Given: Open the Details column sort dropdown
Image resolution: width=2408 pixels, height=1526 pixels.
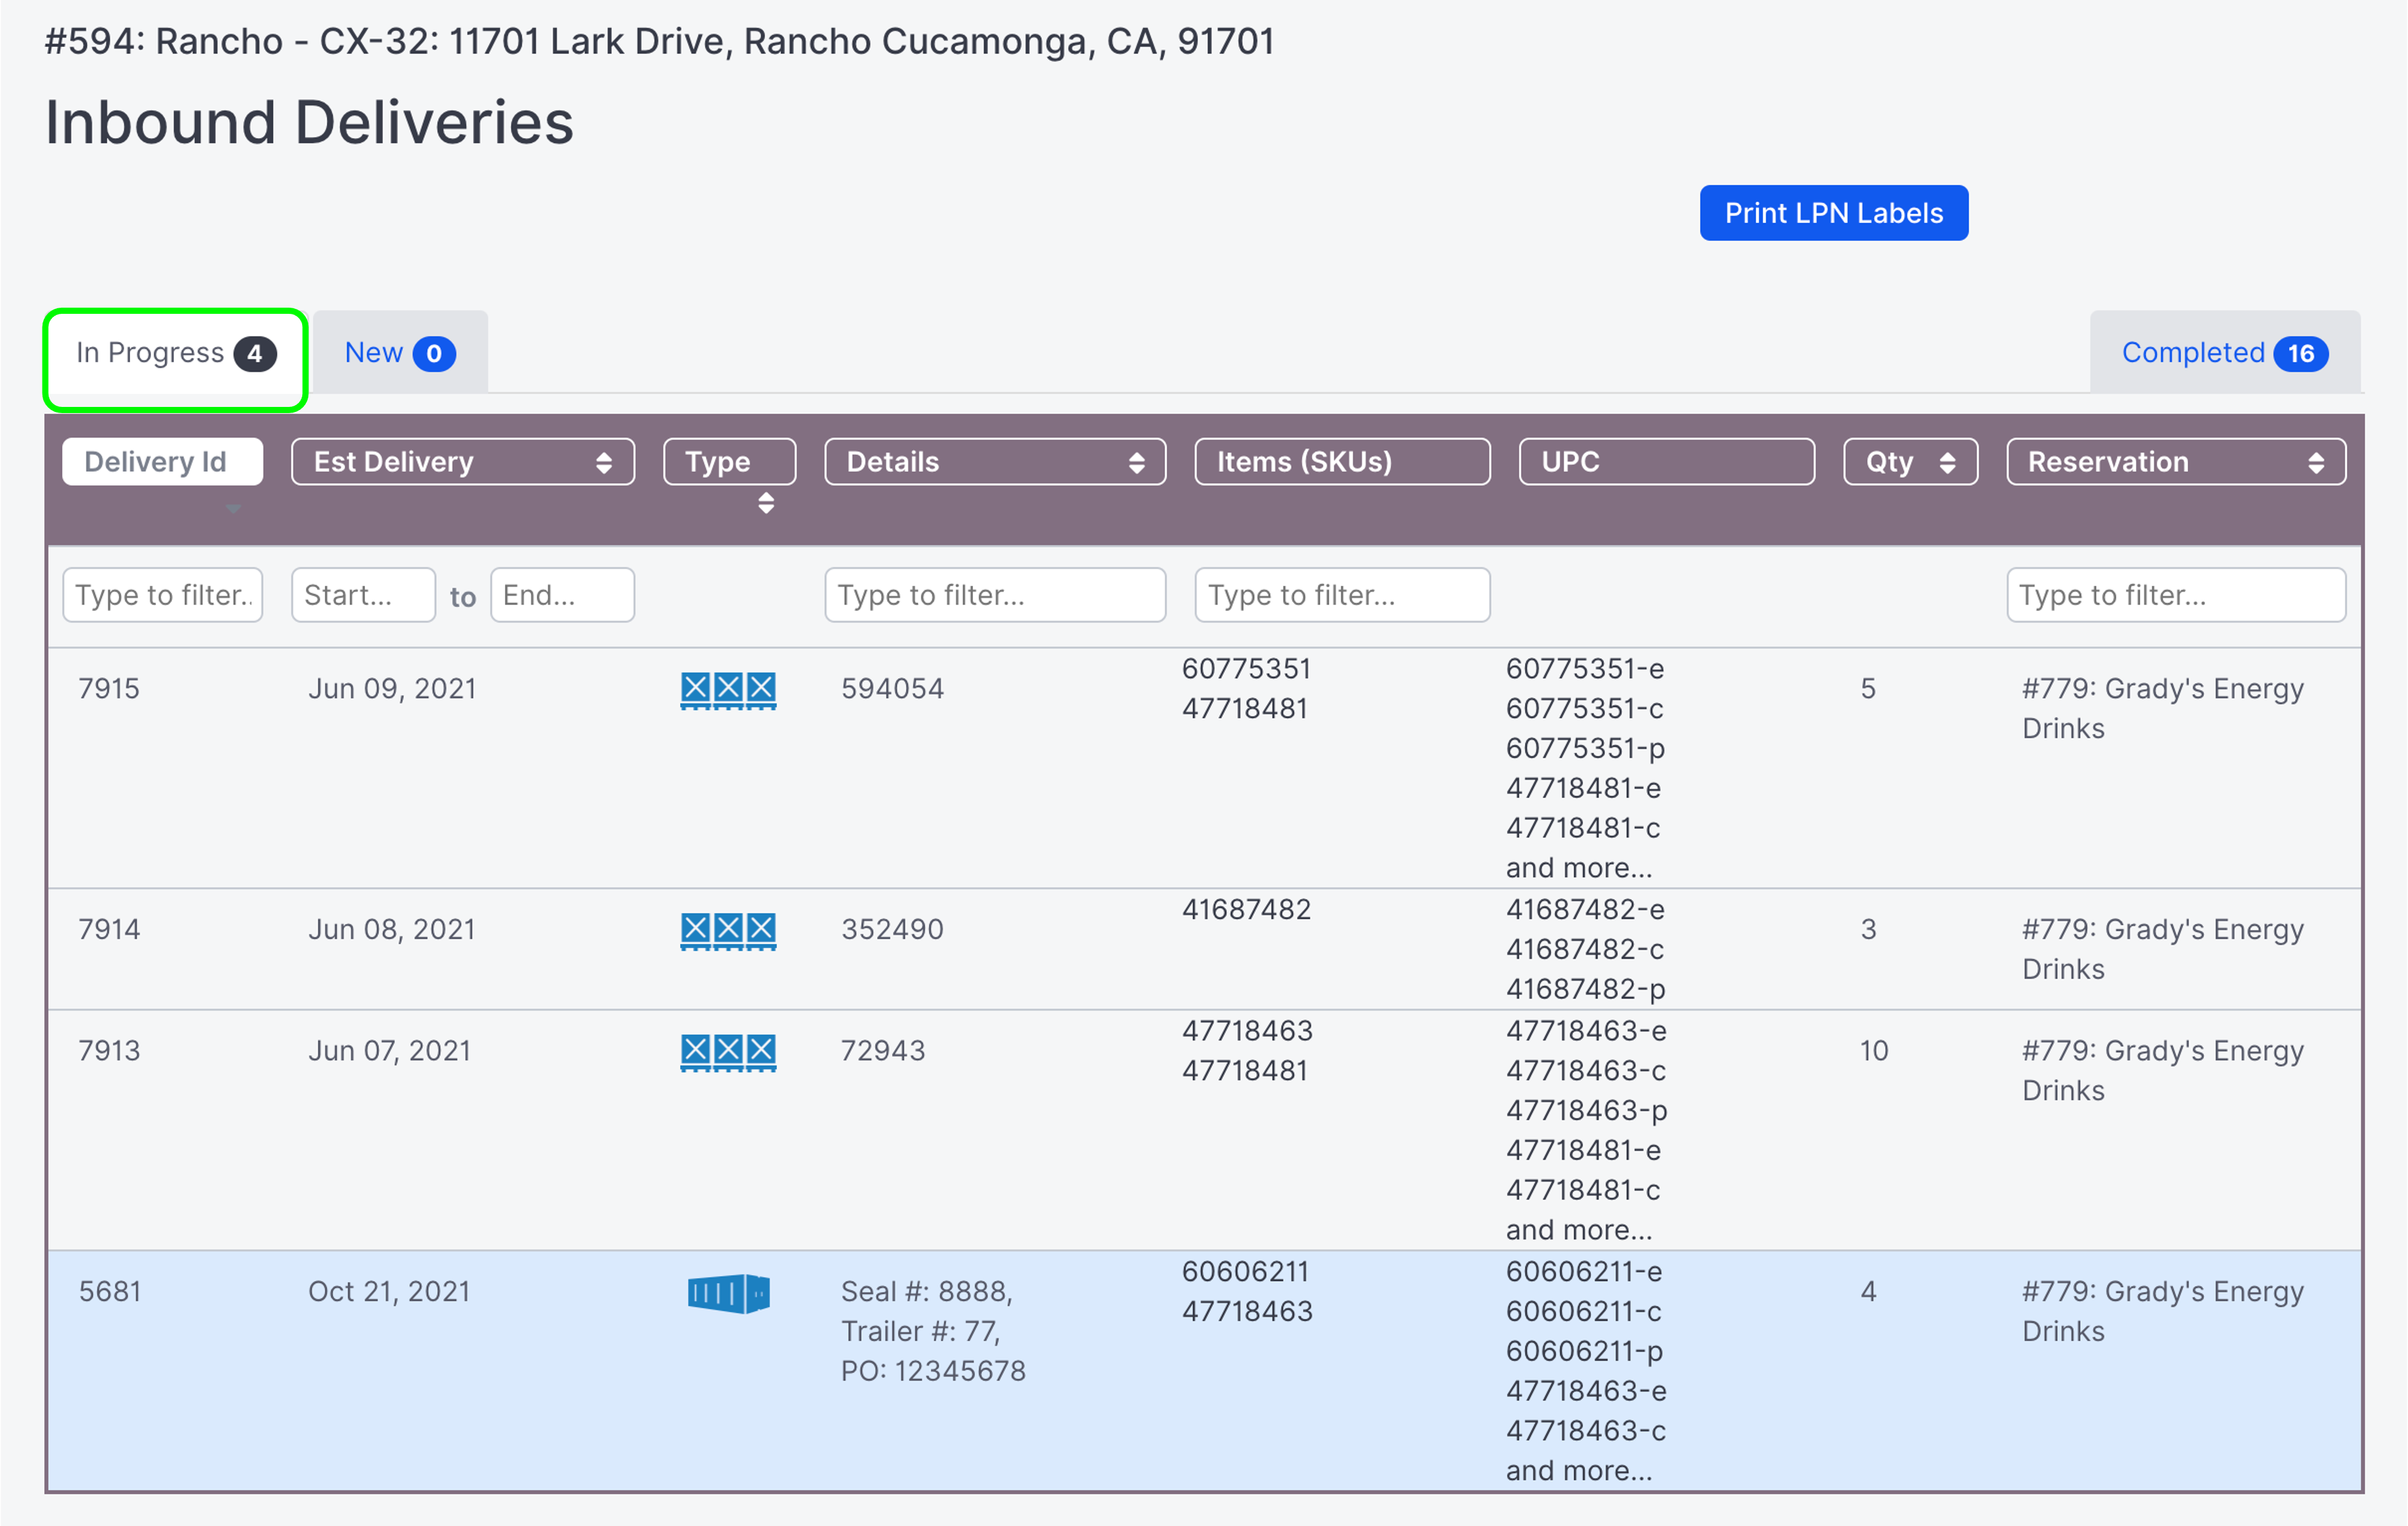Looking at the screenshot, I should [x=1137, y=461].
